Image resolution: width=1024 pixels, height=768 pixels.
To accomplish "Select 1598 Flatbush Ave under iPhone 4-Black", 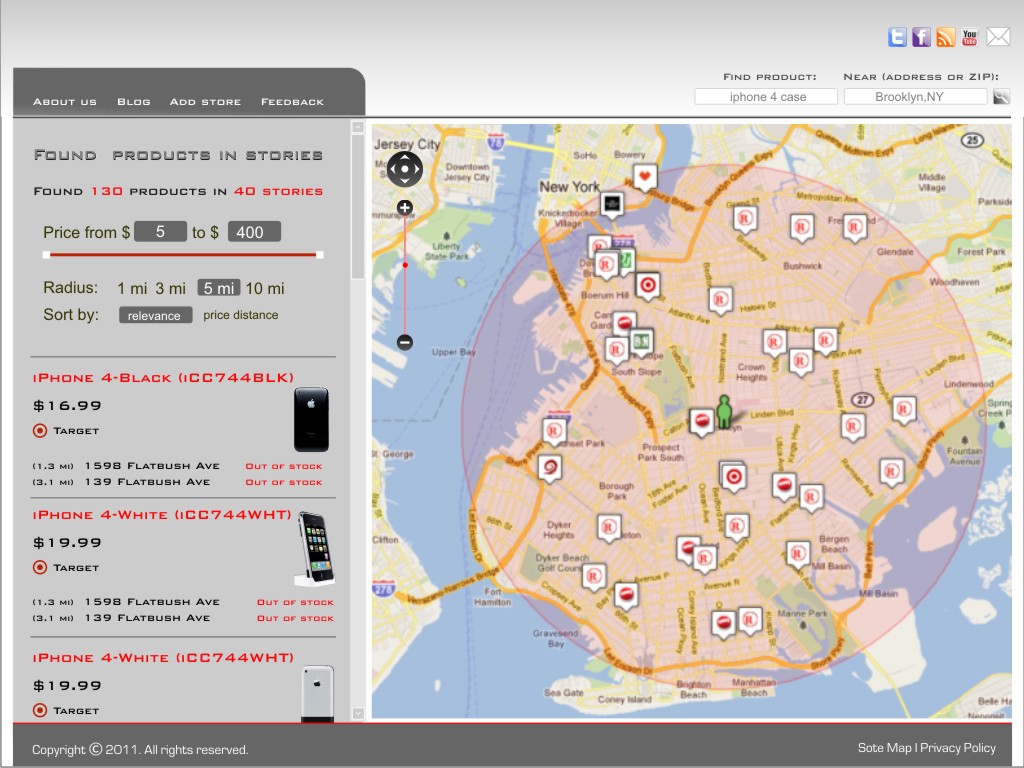I will coord(152,466).
